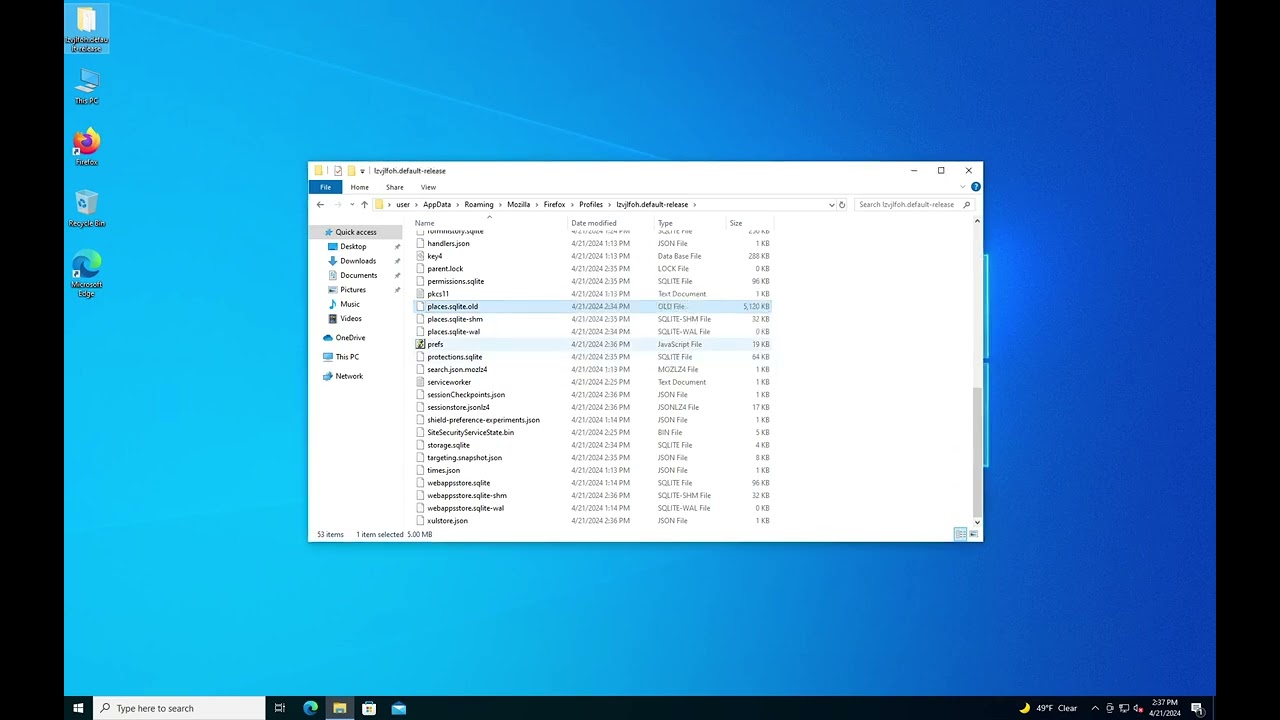
Task: Click Type here to search box
Action: pyautogui.click(x=180, y=708)
